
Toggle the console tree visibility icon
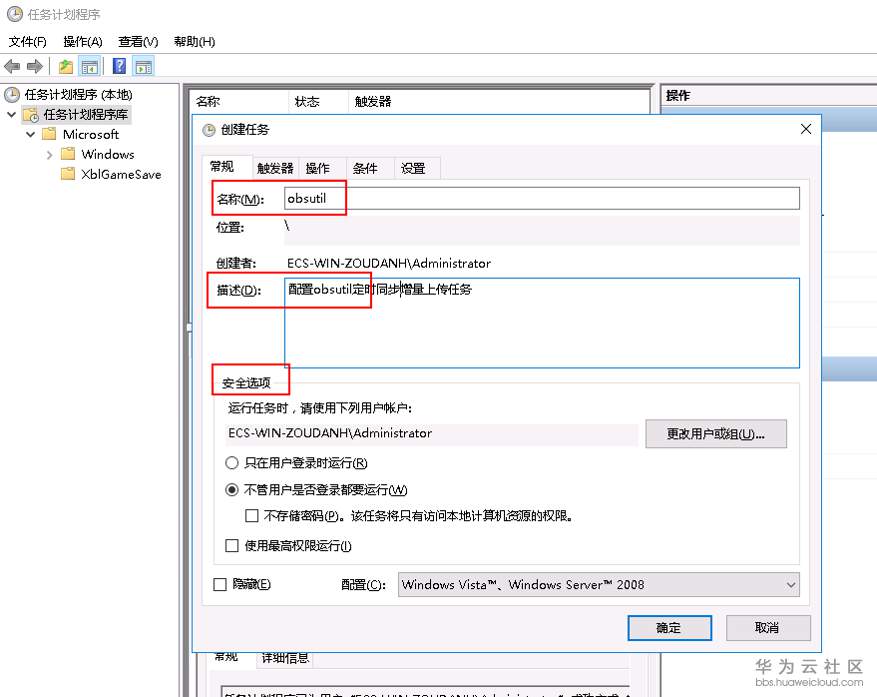(90, 66)
